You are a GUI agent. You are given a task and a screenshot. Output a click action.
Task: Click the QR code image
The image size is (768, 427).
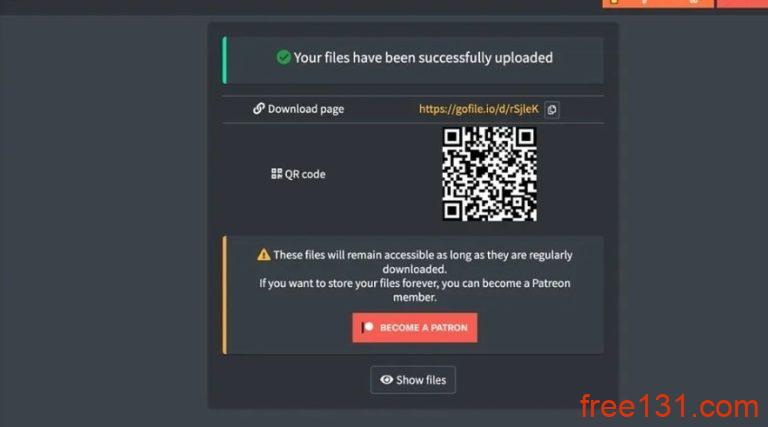(x=489, y=174)
